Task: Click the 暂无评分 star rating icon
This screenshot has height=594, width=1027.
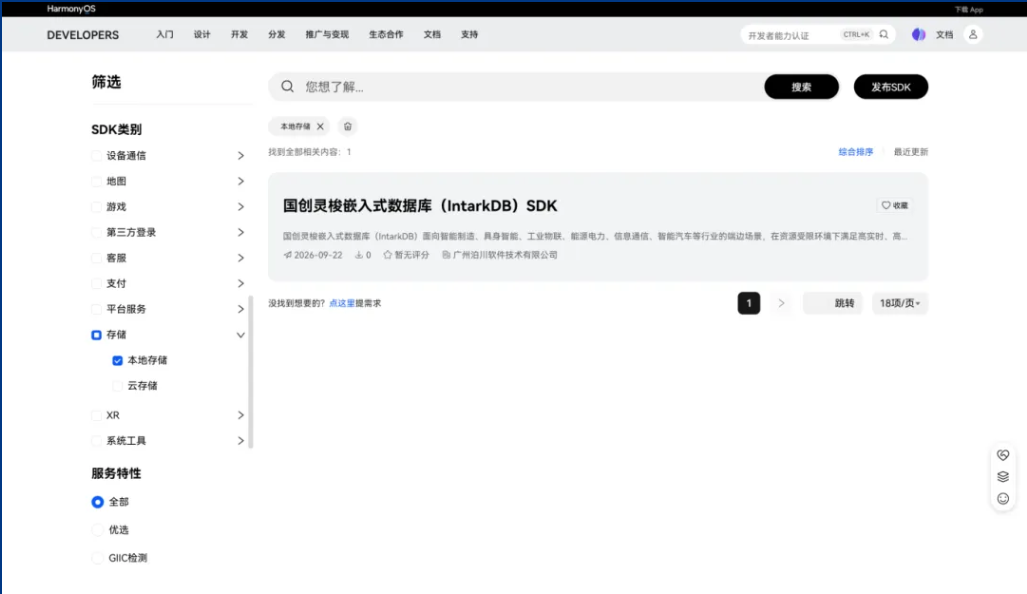Action: [x=388, y=255]
